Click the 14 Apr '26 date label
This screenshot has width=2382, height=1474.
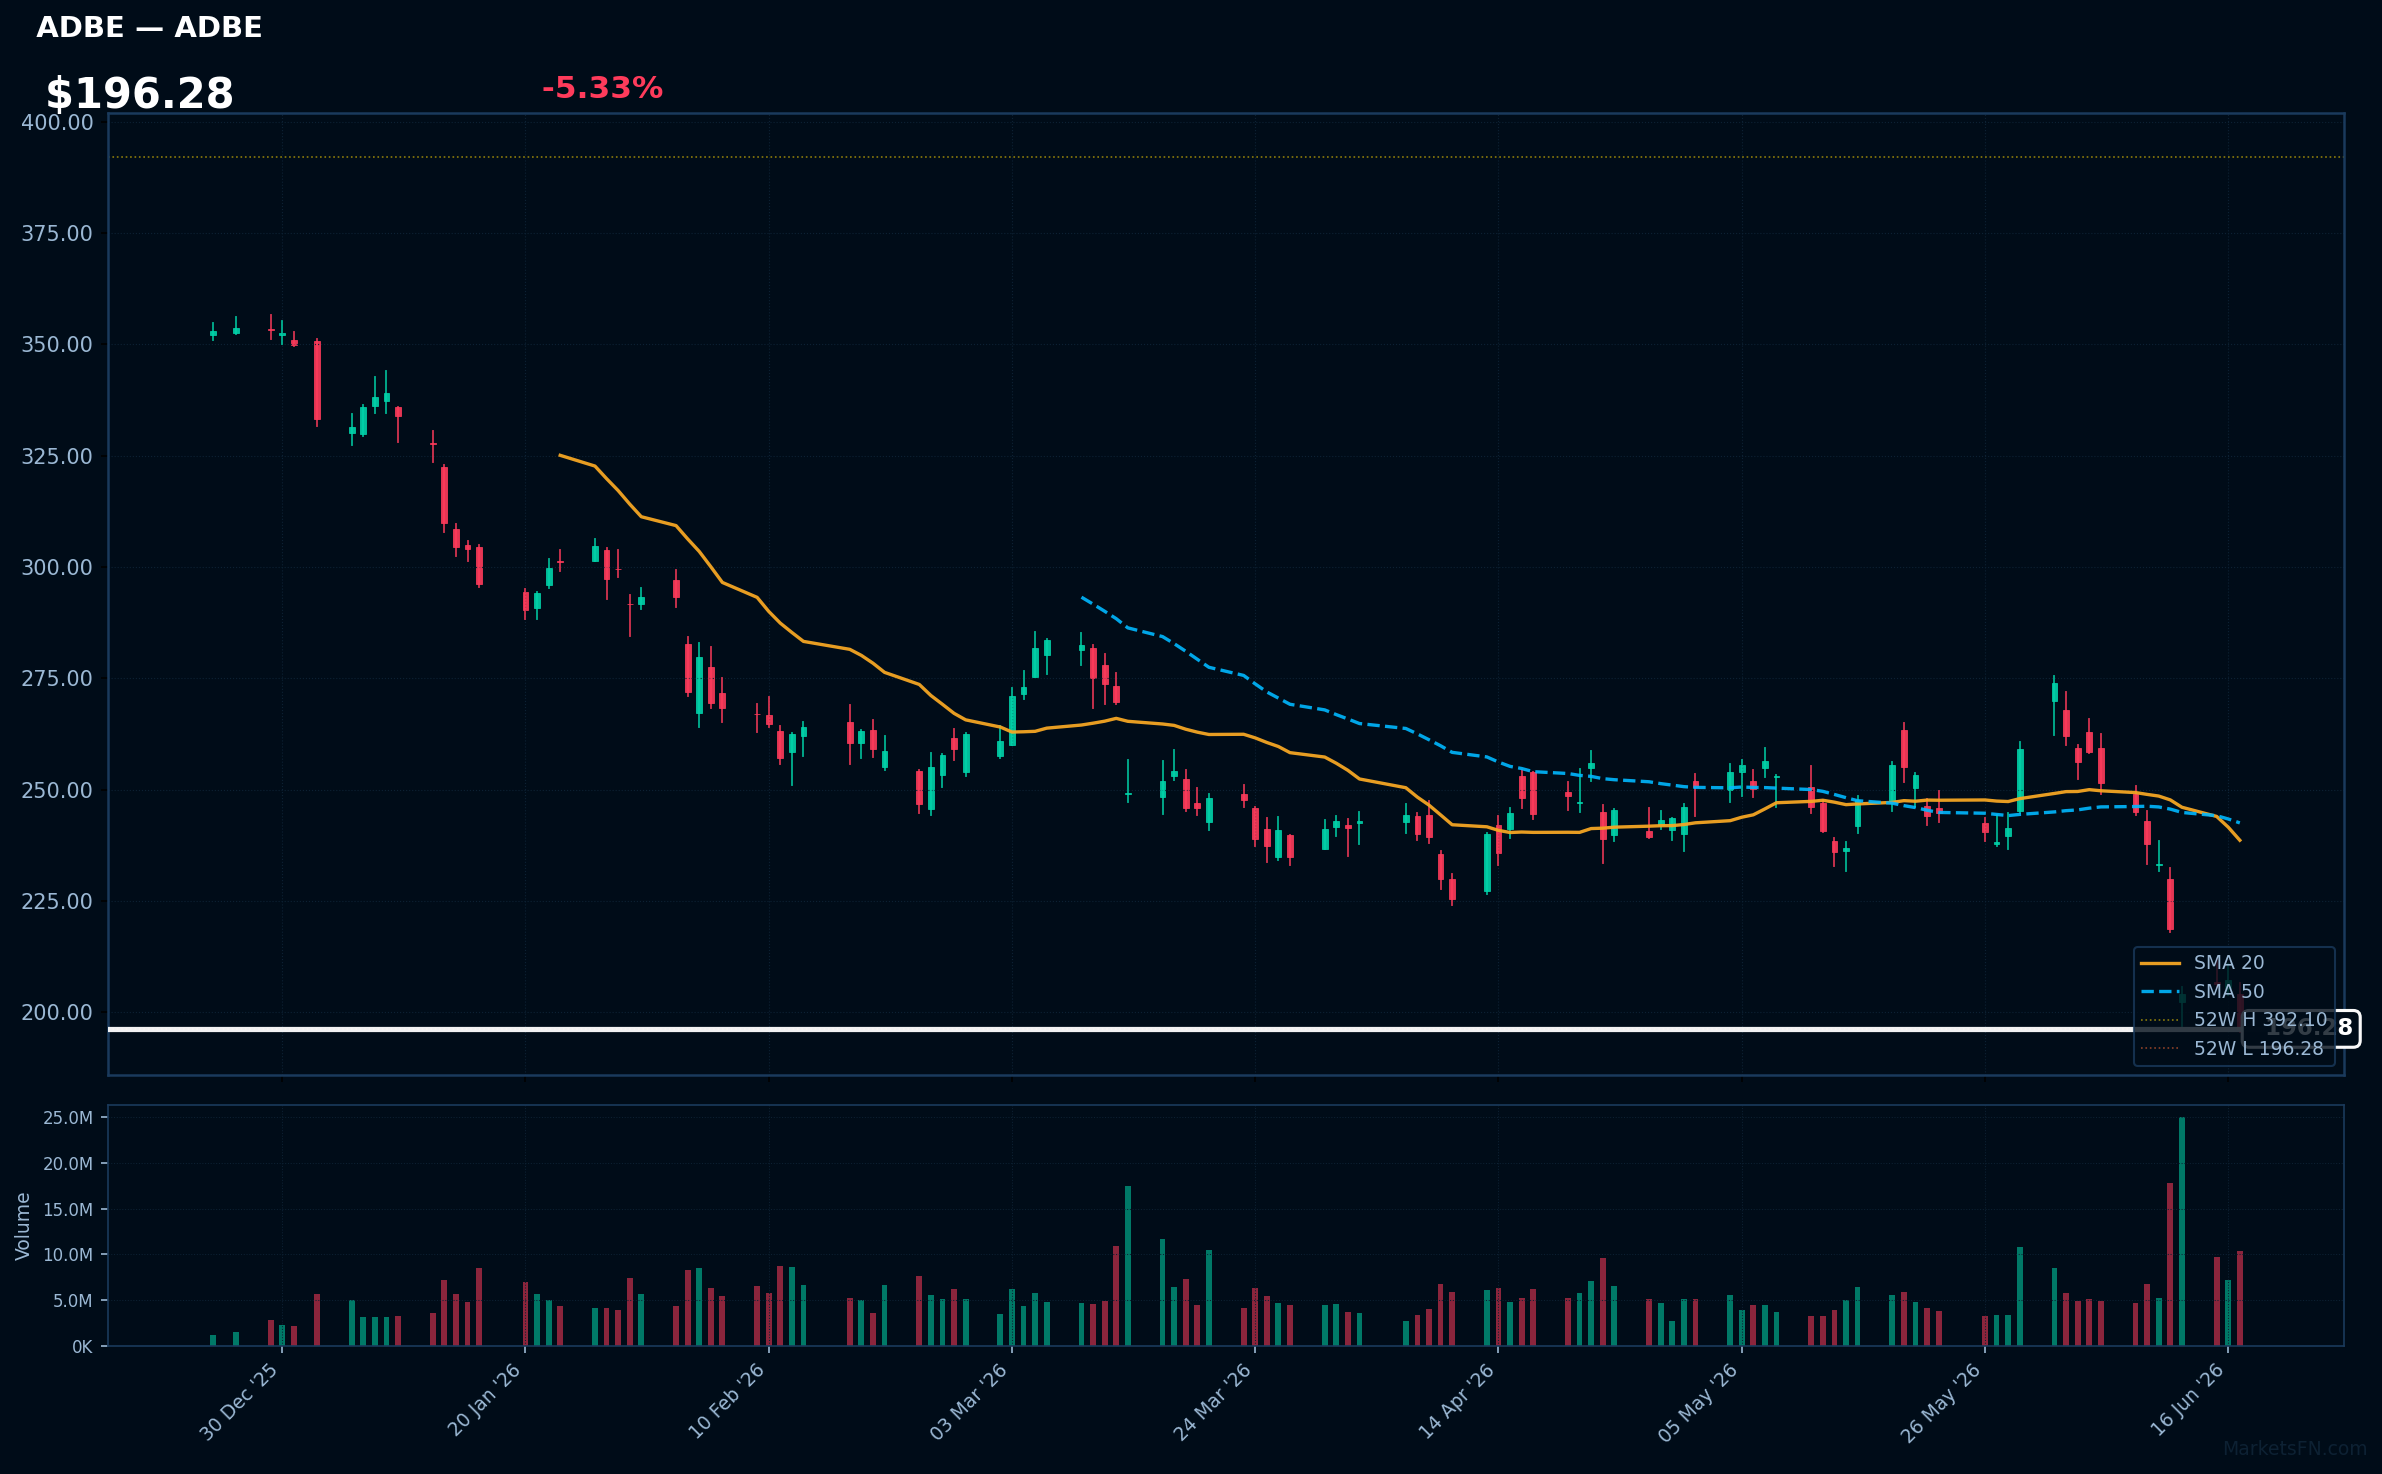pos(1456,1401)
